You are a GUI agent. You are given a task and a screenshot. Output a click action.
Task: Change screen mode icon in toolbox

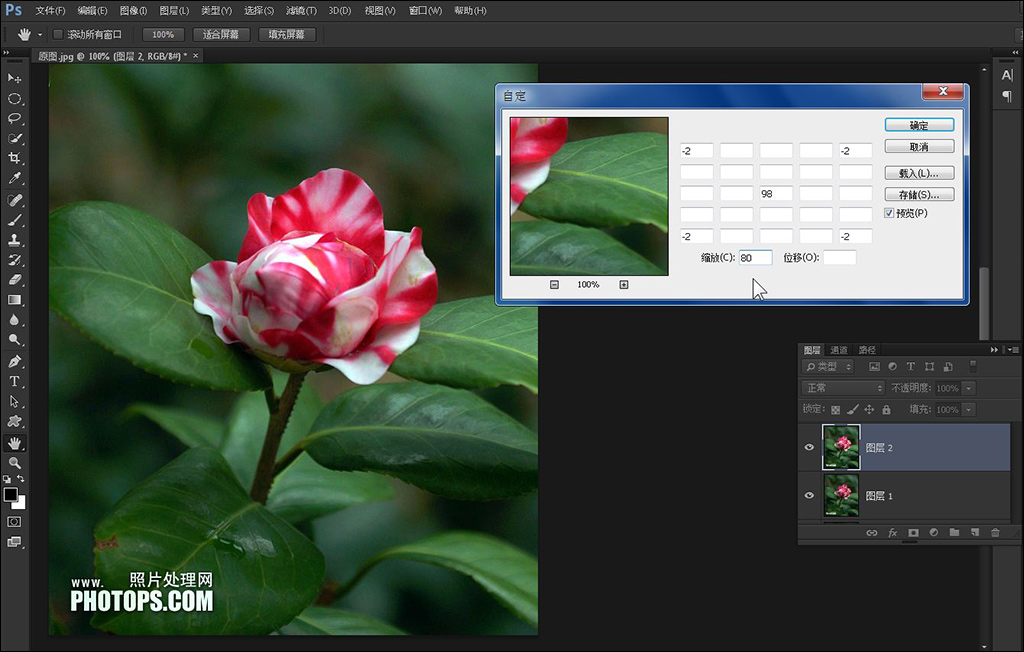click(x=14, y=542)
